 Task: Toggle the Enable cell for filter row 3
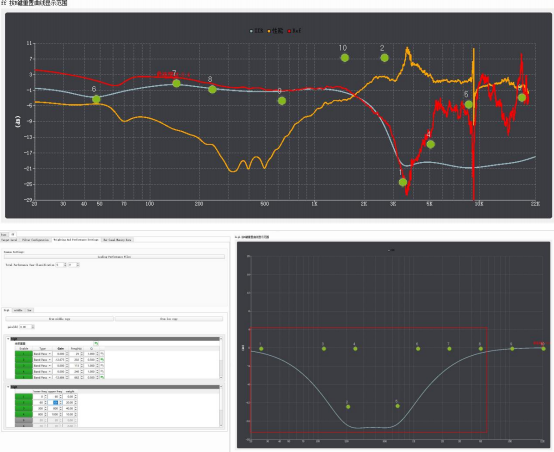pos(24,366)
